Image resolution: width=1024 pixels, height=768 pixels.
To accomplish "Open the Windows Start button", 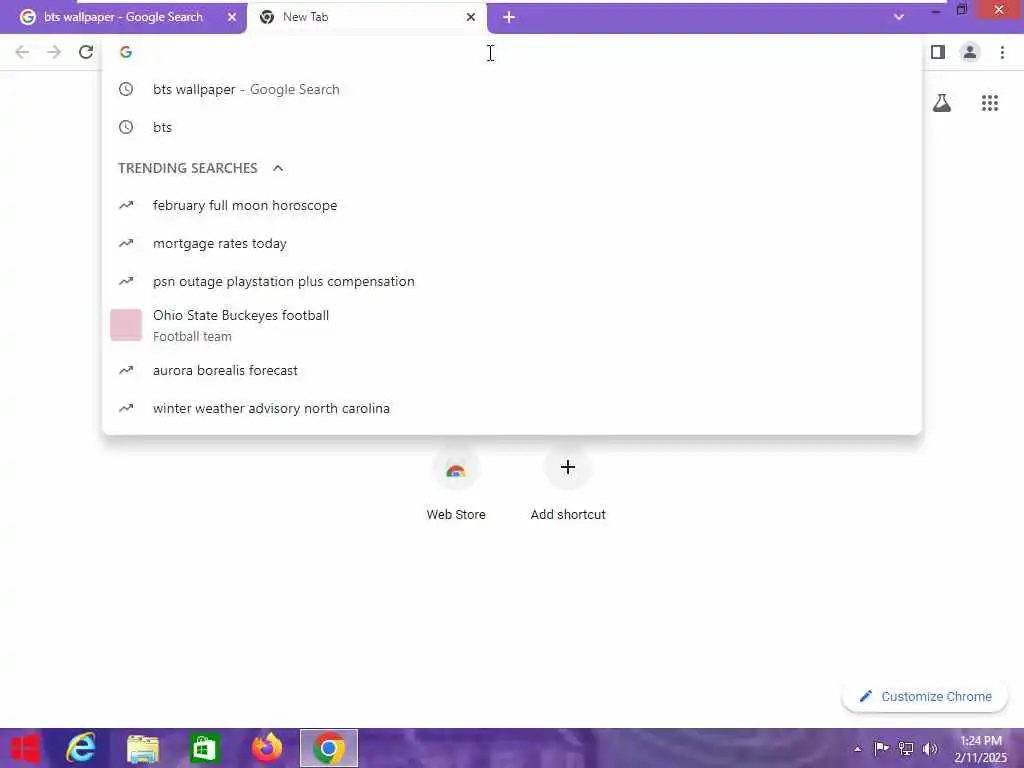I will click(x=25, y=748).
